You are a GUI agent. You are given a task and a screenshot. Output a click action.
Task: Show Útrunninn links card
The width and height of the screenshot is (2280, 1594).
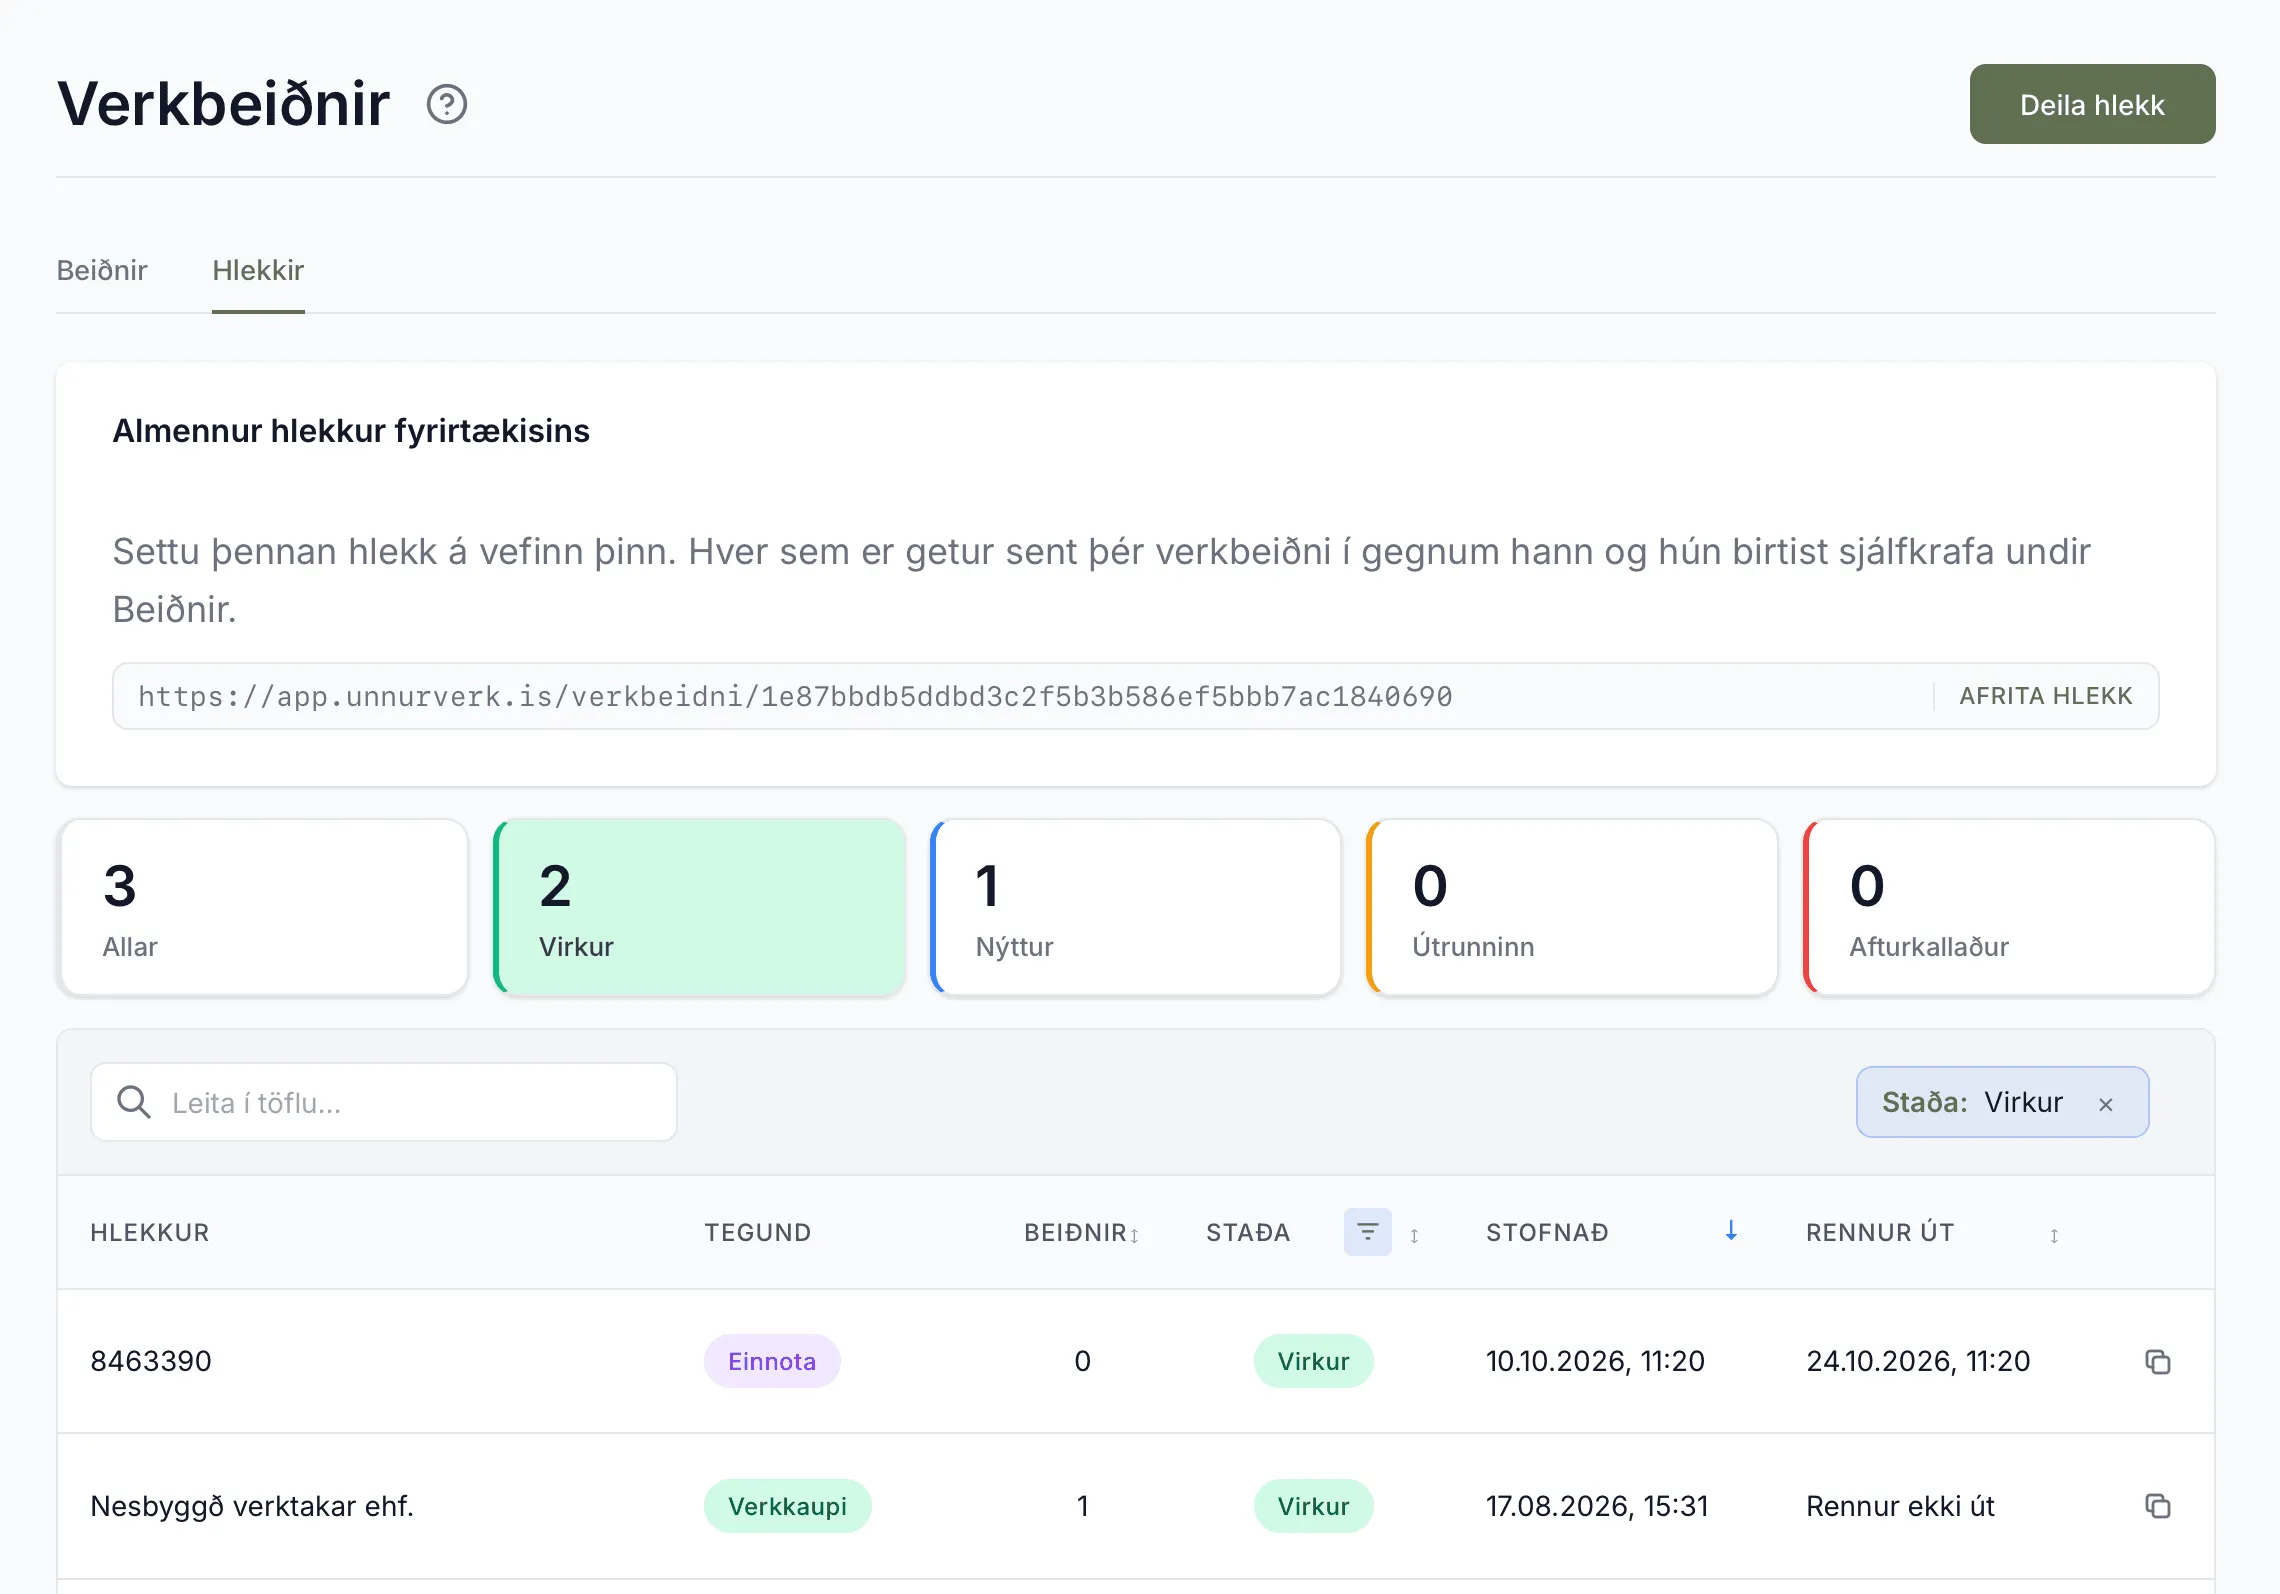[1572, 908]
